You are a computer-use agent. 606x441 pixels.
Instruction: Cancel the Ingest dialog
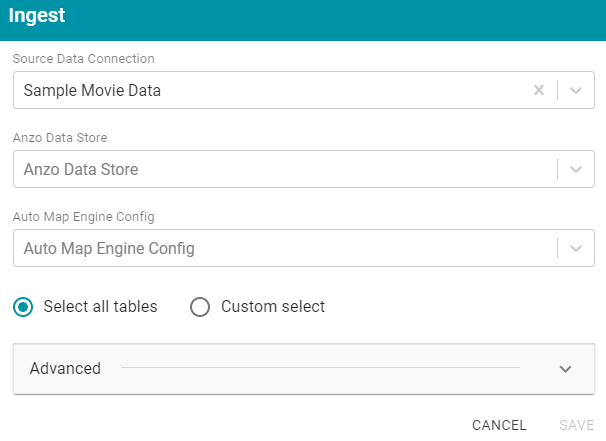499,425
